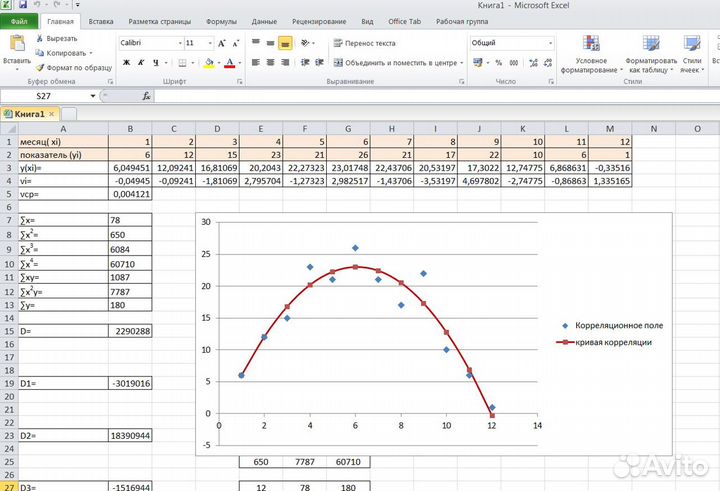Toggle Wrap Text (Перенос текста)
Screen dimensions: 720x491
pyautogui.click(x=364, y=43)
